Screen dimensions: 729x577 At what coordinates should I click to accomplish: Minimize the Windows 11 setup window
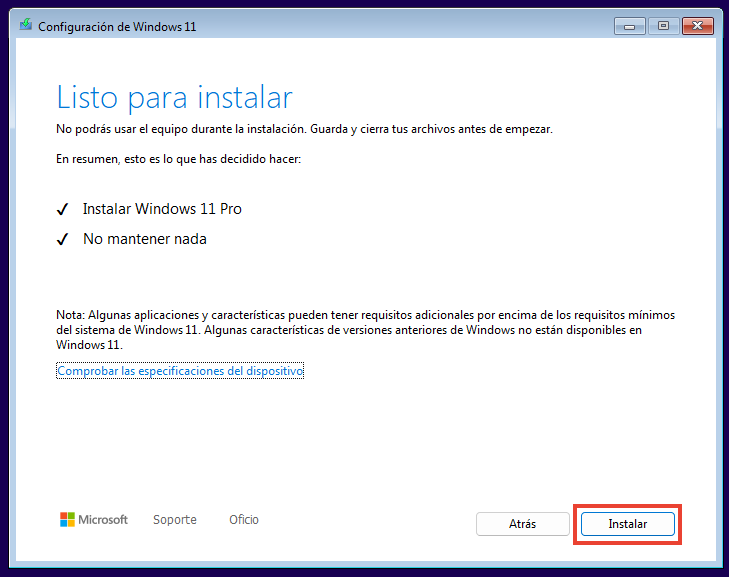tap(629, 25)
